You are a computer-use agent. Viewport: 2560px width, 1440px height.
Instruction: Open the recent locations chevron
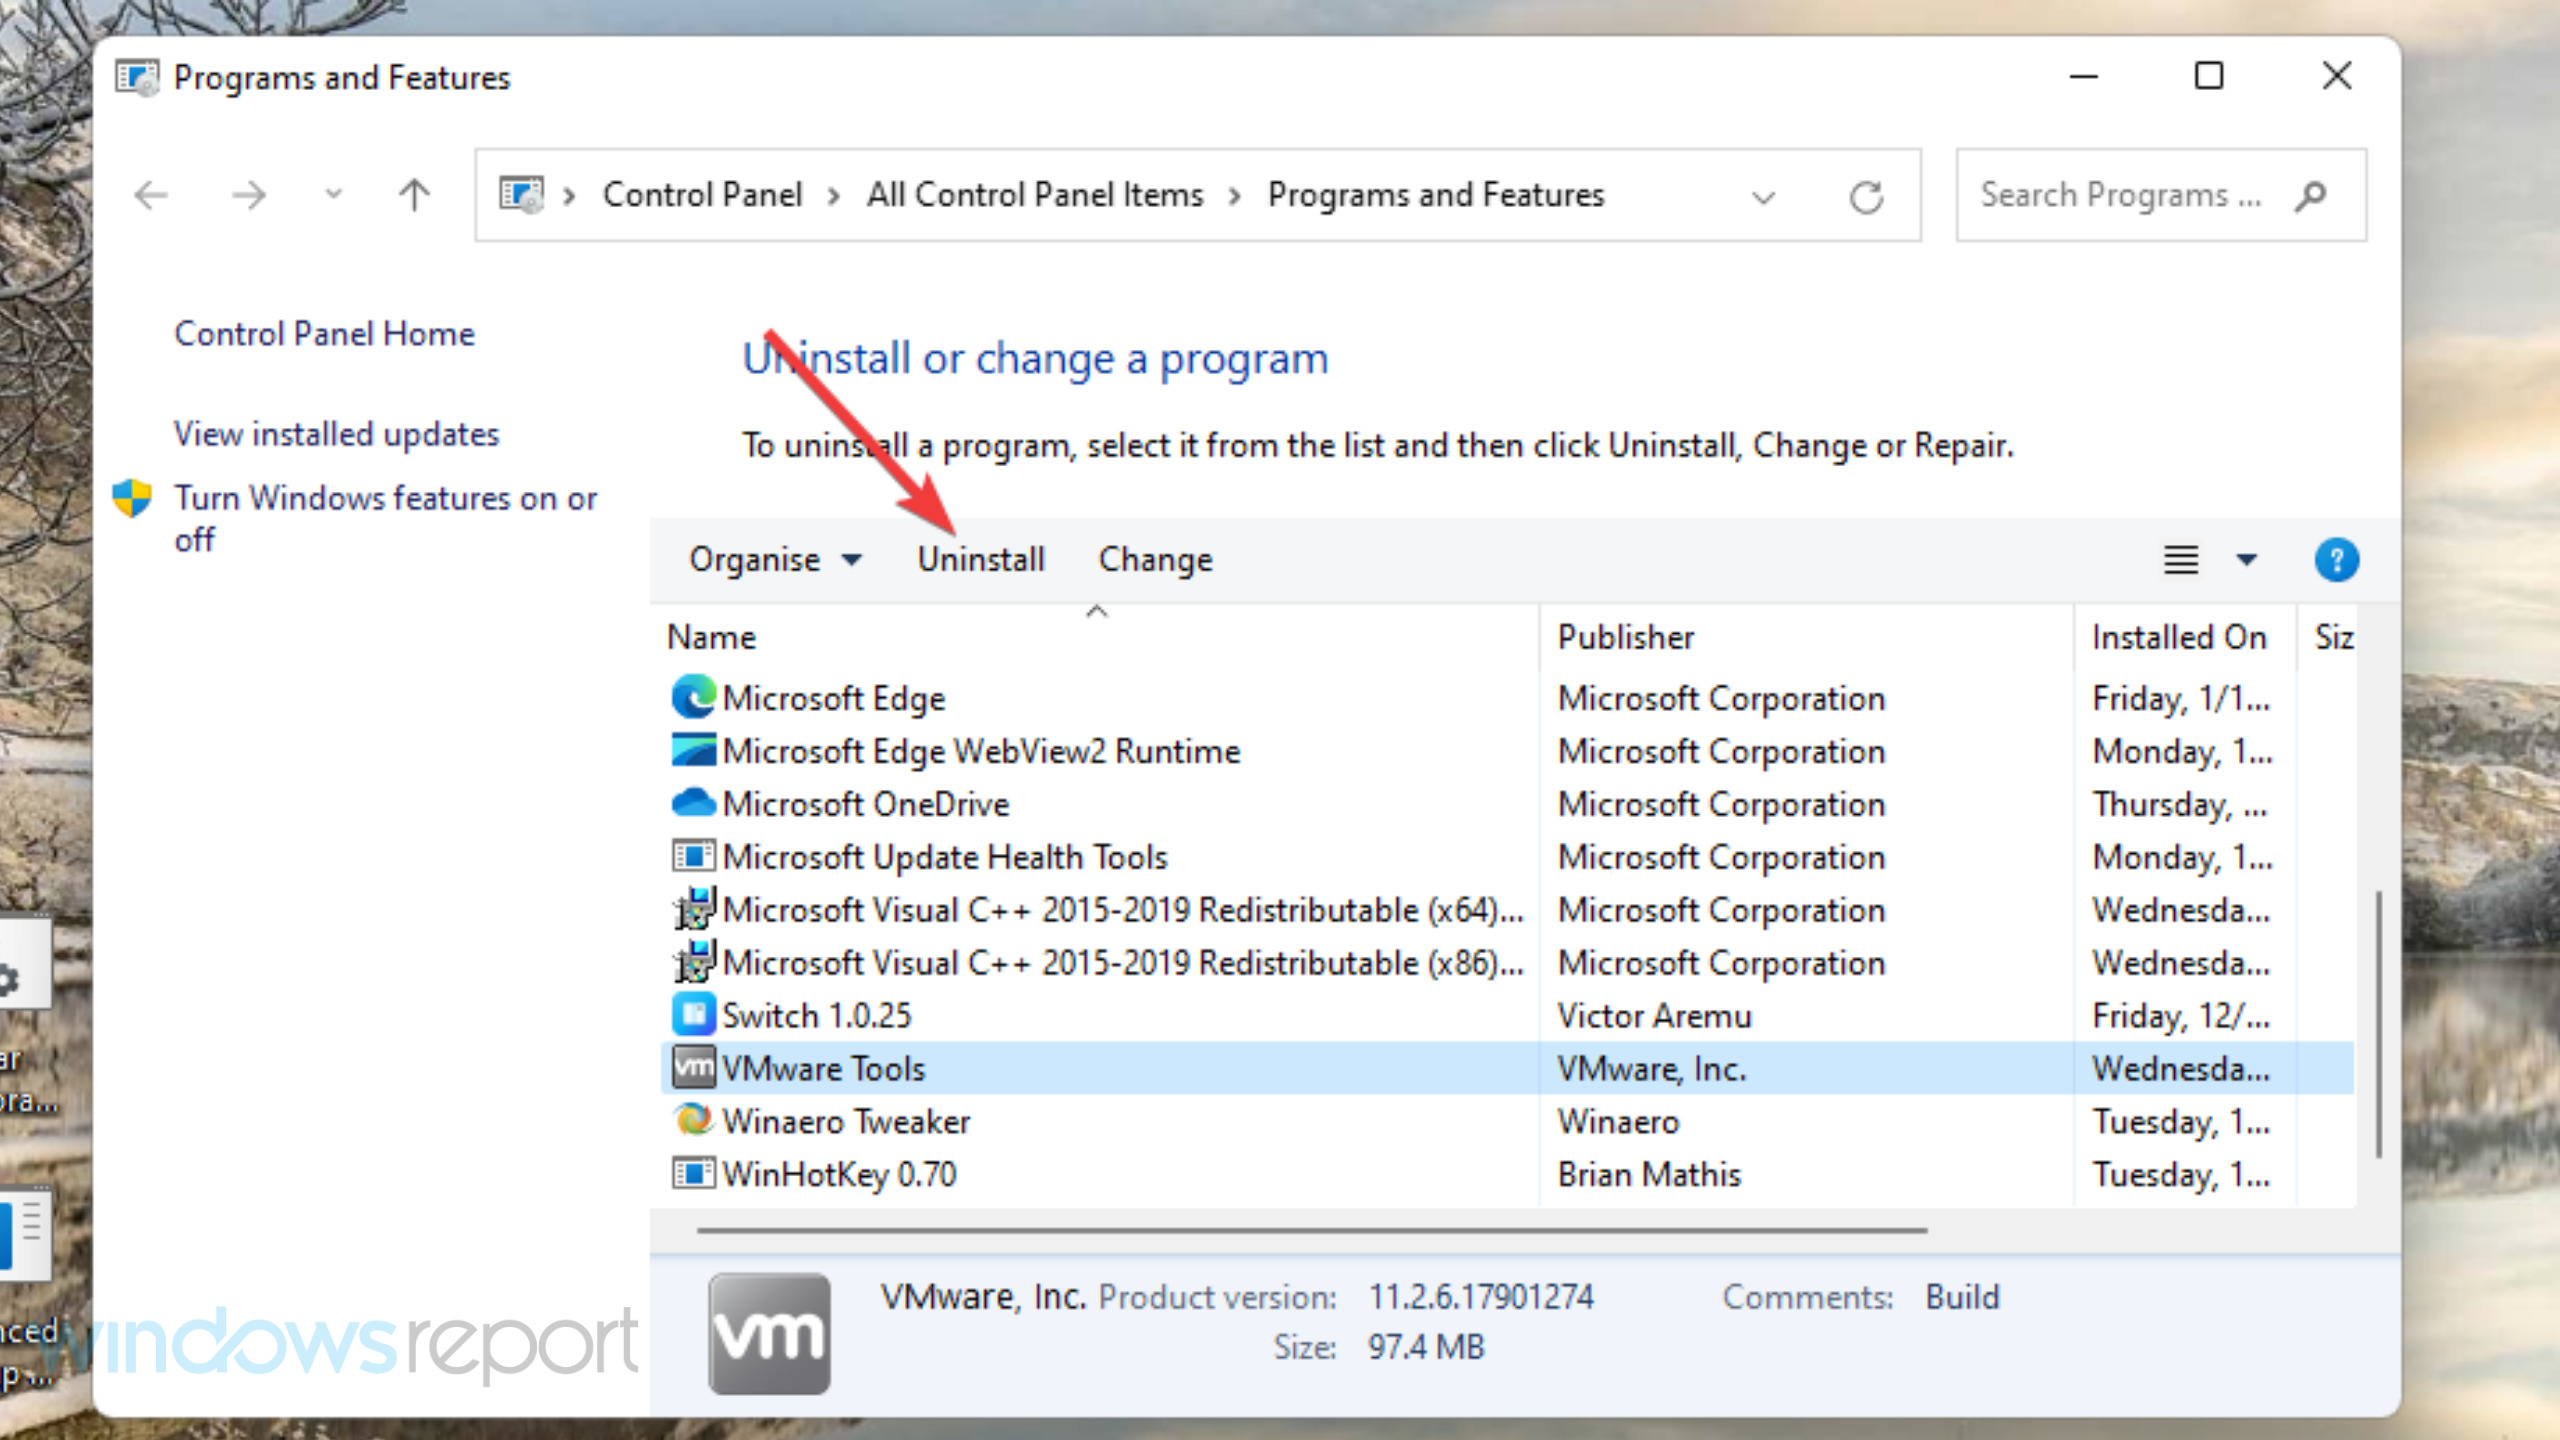tap(334, 194)
